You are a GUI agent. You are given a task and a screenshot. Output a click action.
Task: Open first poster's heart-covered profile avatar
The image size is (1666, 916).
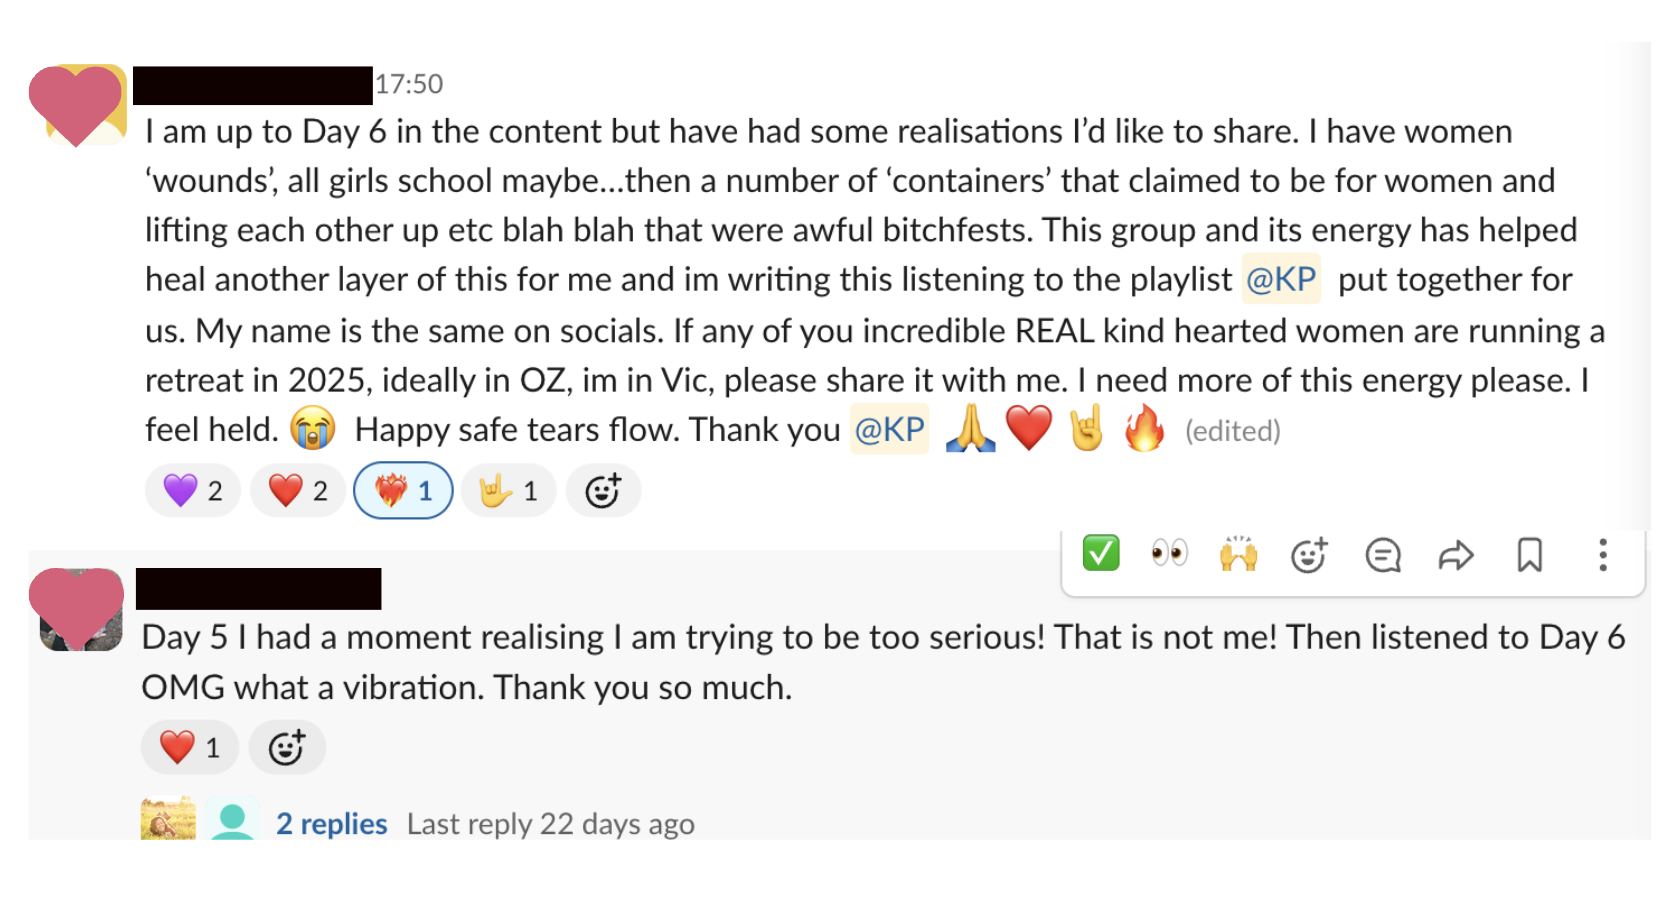[77, 105]
